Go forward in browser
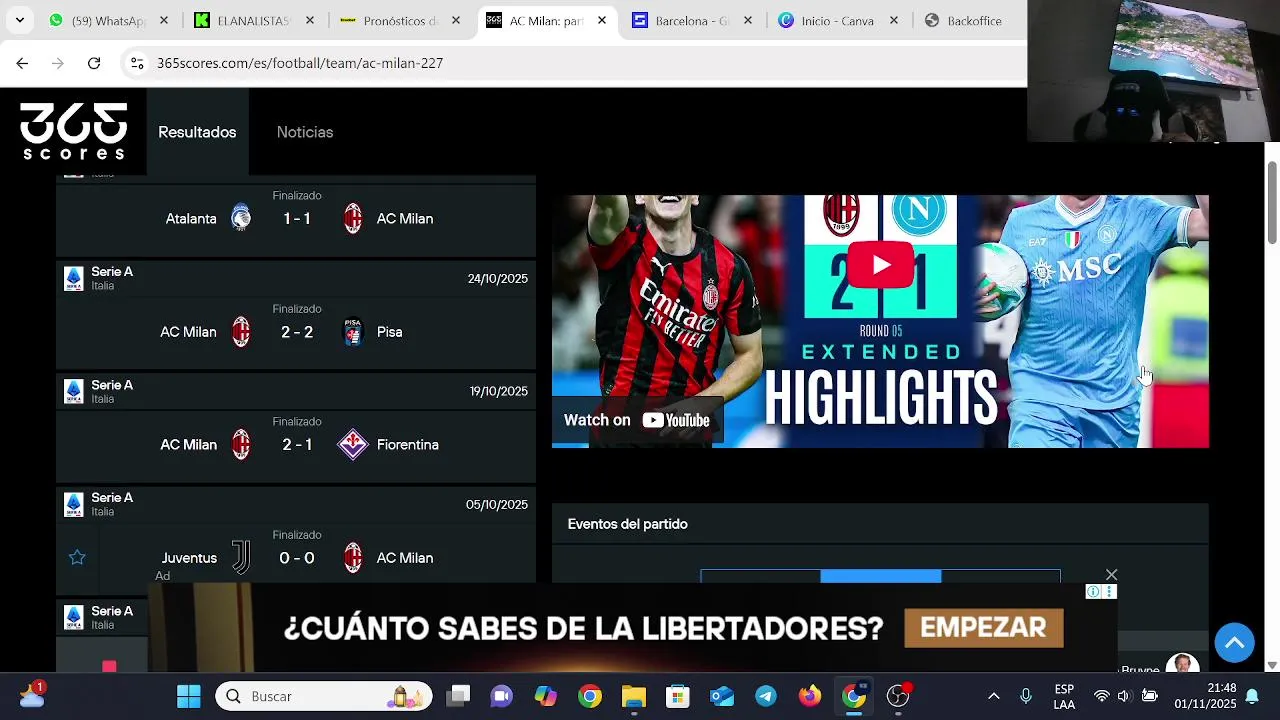The height and width of the screenshot is (720, 1280). point(58,63)
